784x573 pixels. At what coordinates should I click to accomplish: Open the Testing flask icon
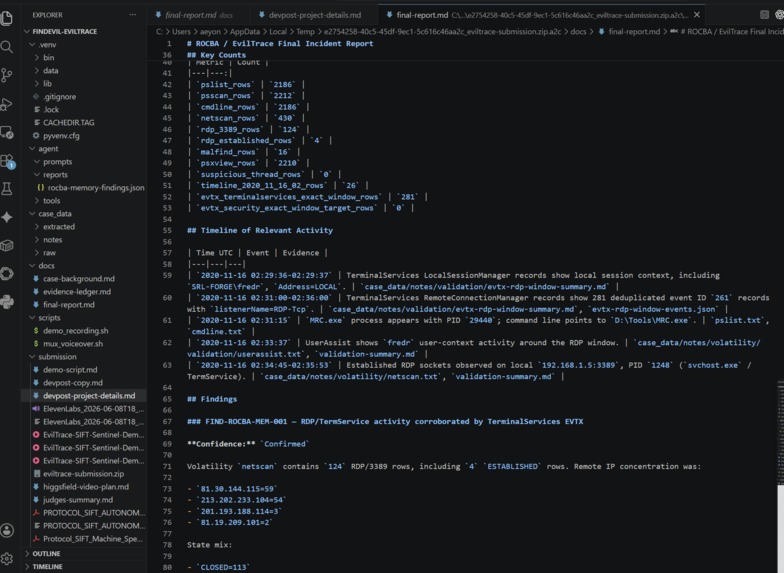(7, 188)
